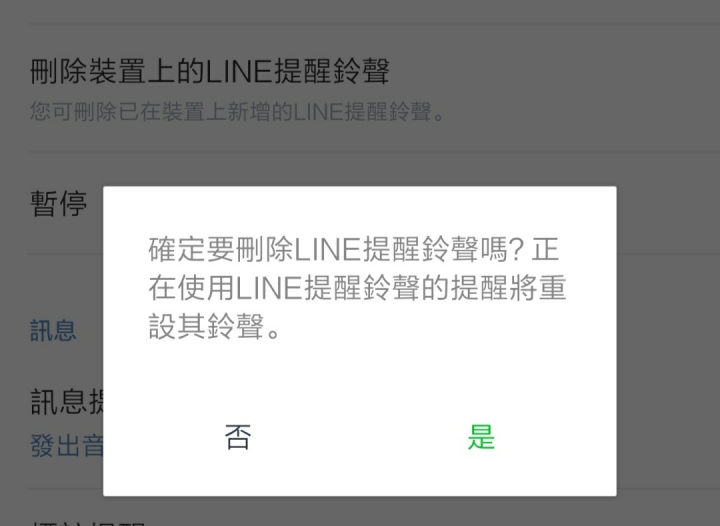This screenshot has height=526, width=720.
Task: Dismiss dialog via dimmed area right of 暫停
Action: pyautogui.click(x=668, y=203)
